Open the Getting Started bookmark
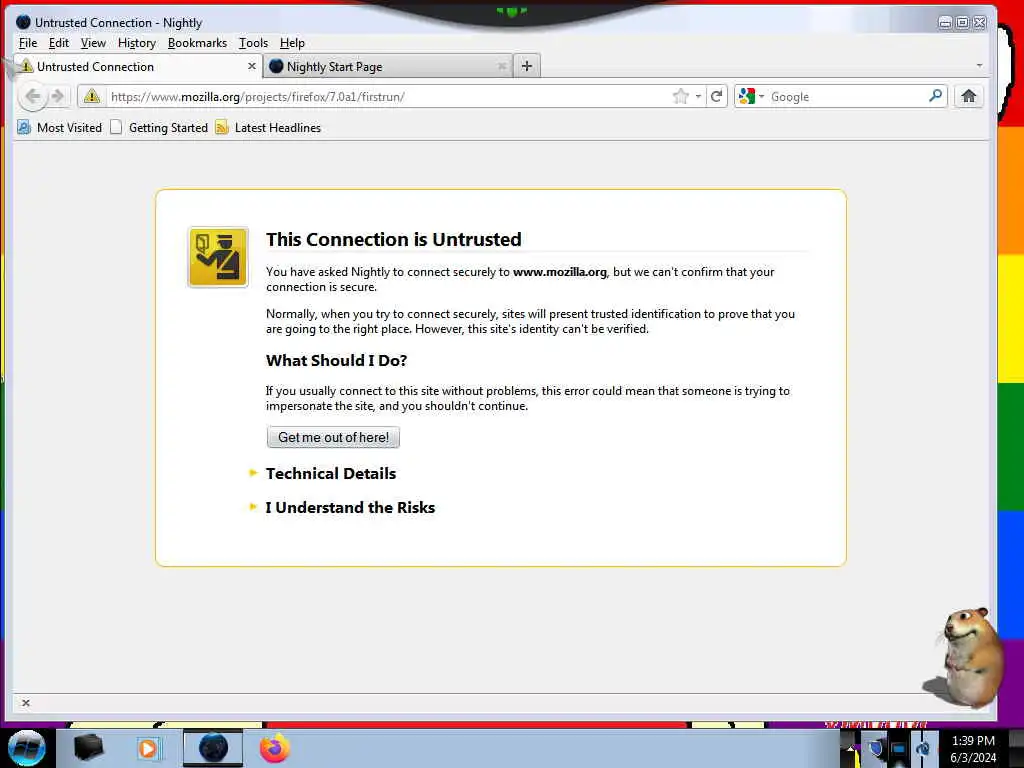Viewport: 1024px width, 768px height. pyautogui.click(x=159, y=127)
